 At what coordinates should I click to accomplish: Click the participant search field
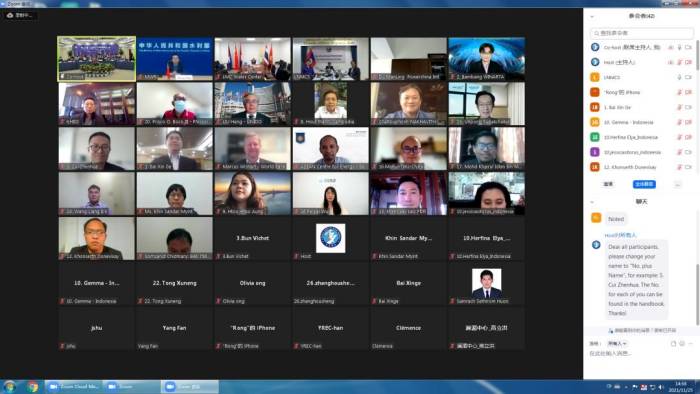tap(642, 33)
